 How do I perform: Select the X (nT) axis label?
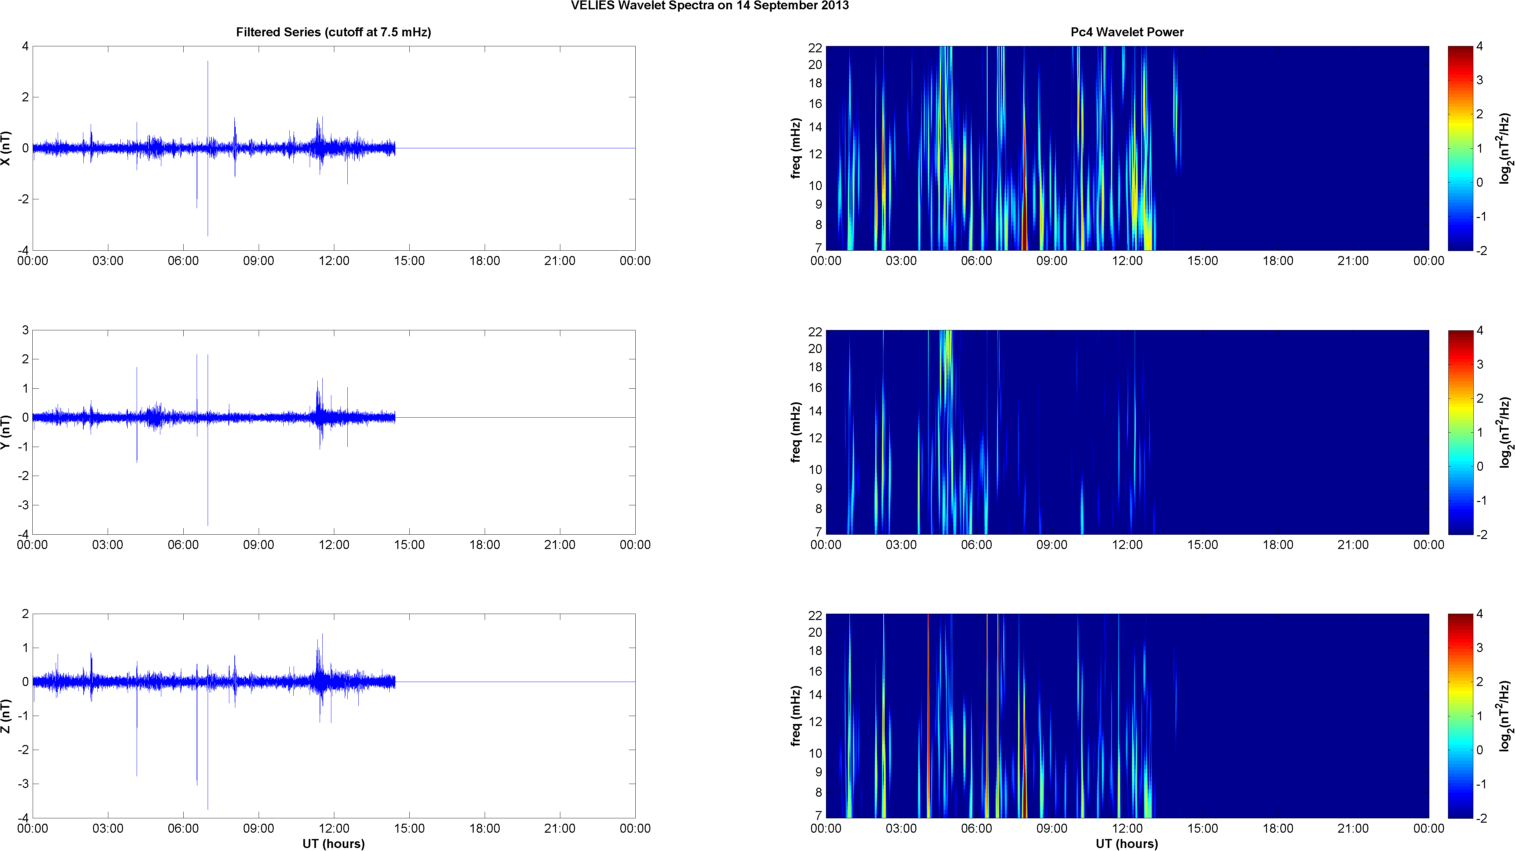coord(7,148)
